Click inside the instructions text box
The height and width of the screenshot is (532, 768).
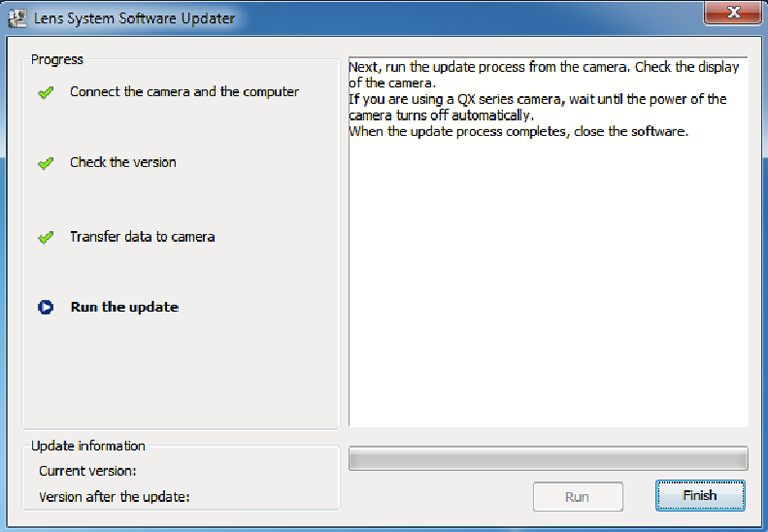(547, 280)
